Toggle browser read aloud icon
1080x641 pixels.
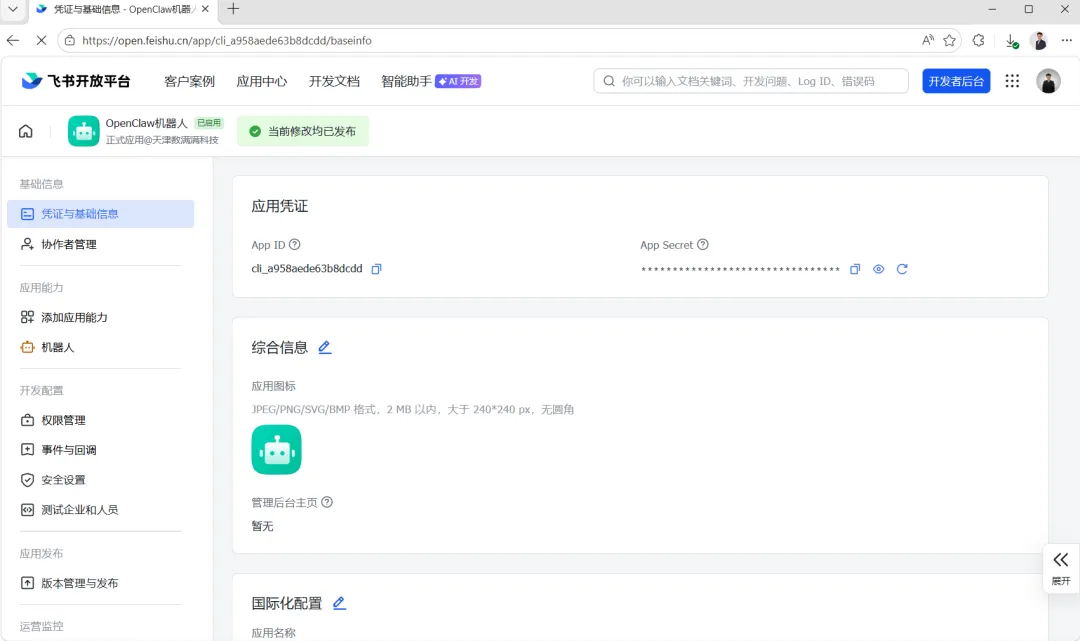click(x=928, y=41)
